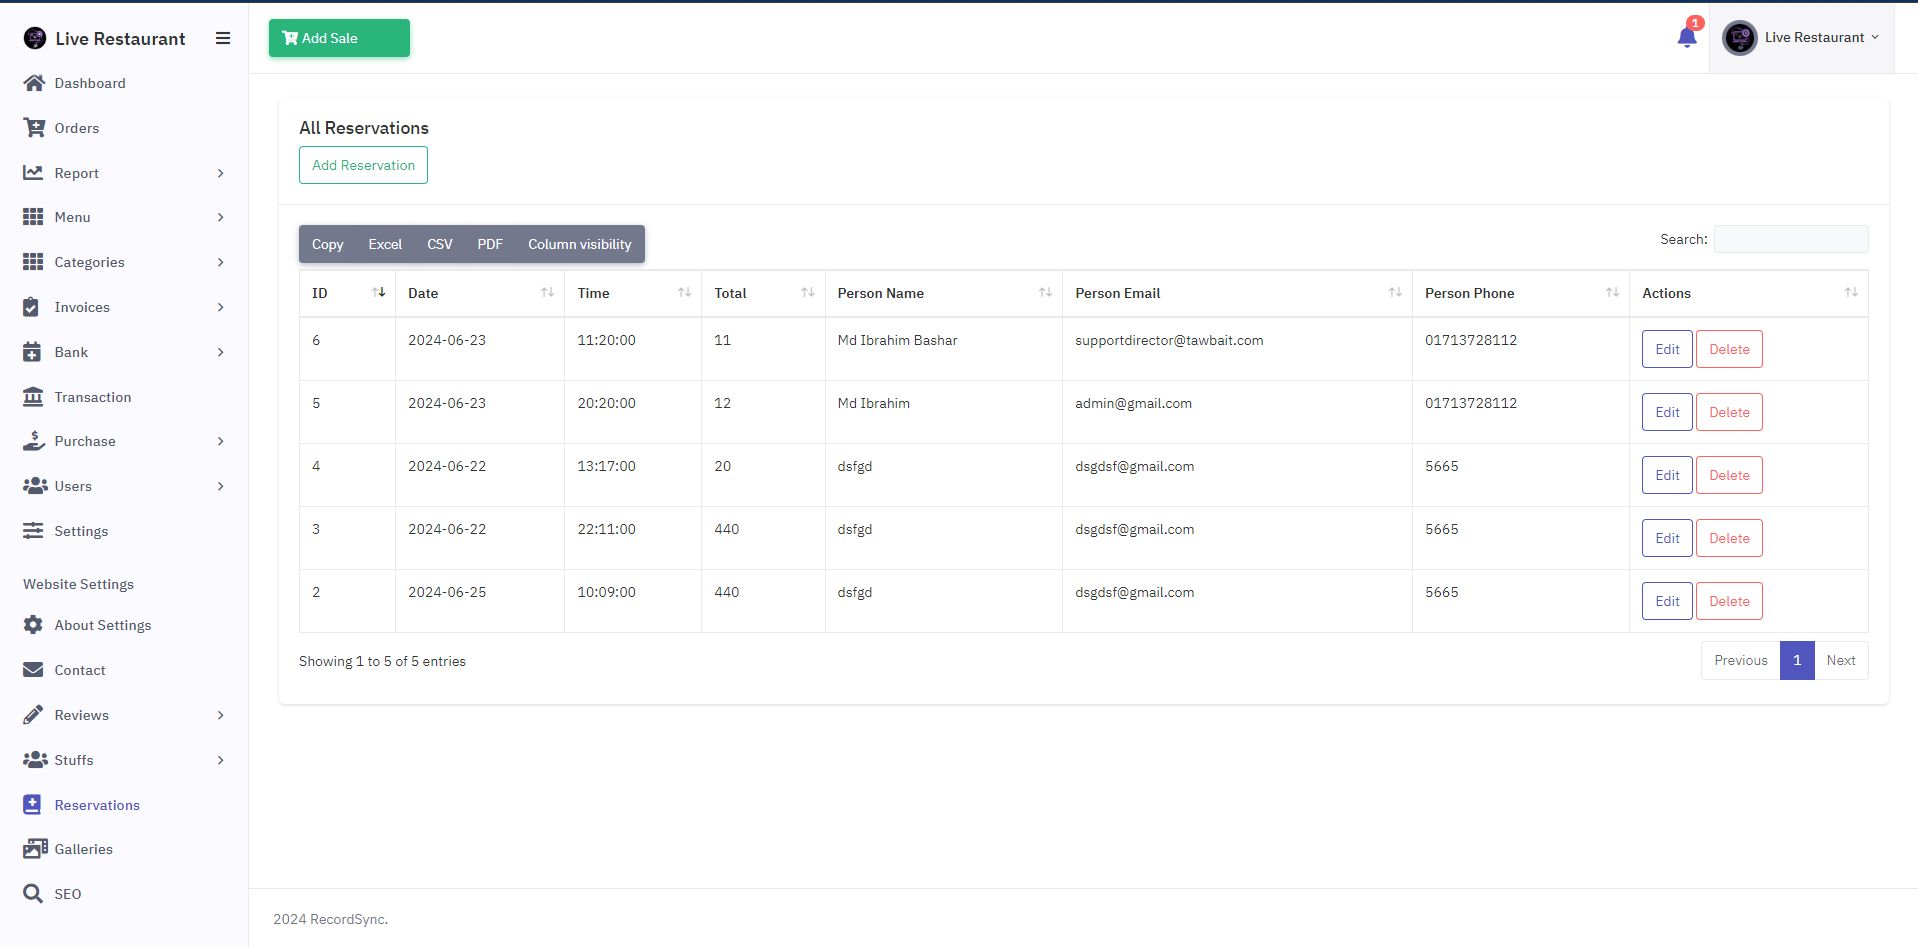Viewport: 1918px width, 947px height.
Task: Sort by Person Name column arrows
Action: coord(1046,292)
